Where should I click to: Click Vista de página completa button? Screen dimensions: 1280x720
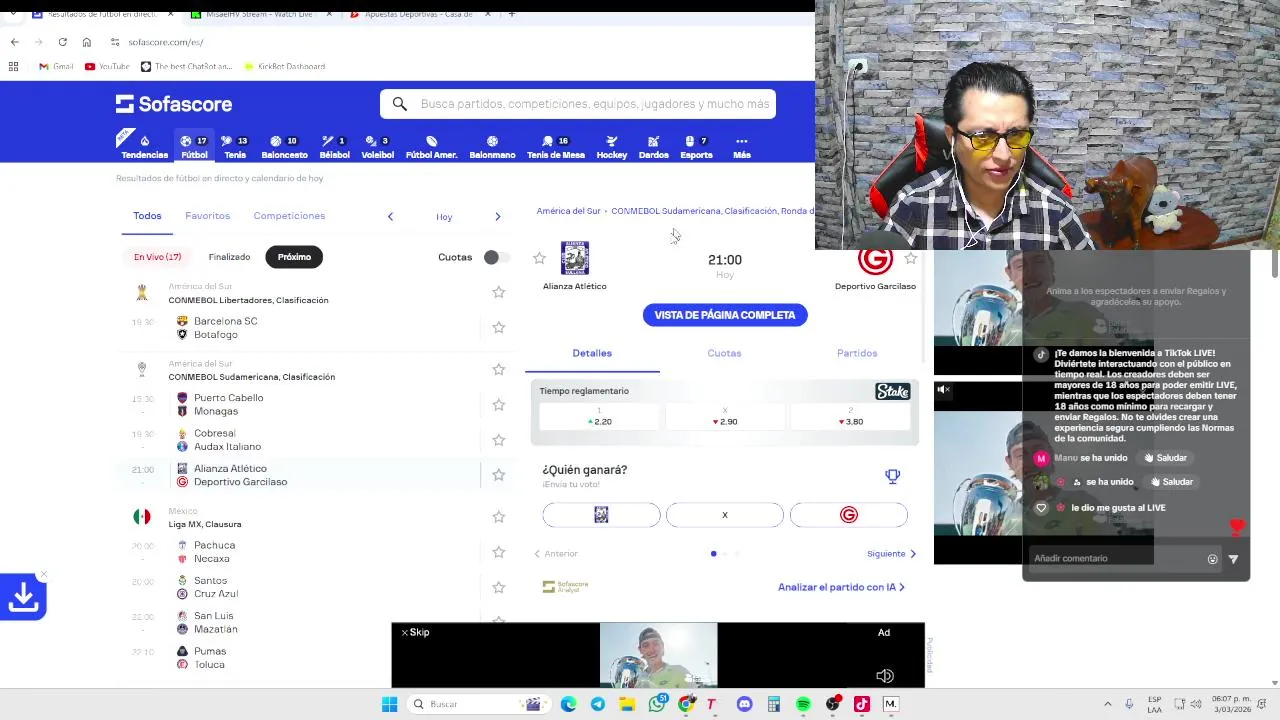click(x=725, y=315)
